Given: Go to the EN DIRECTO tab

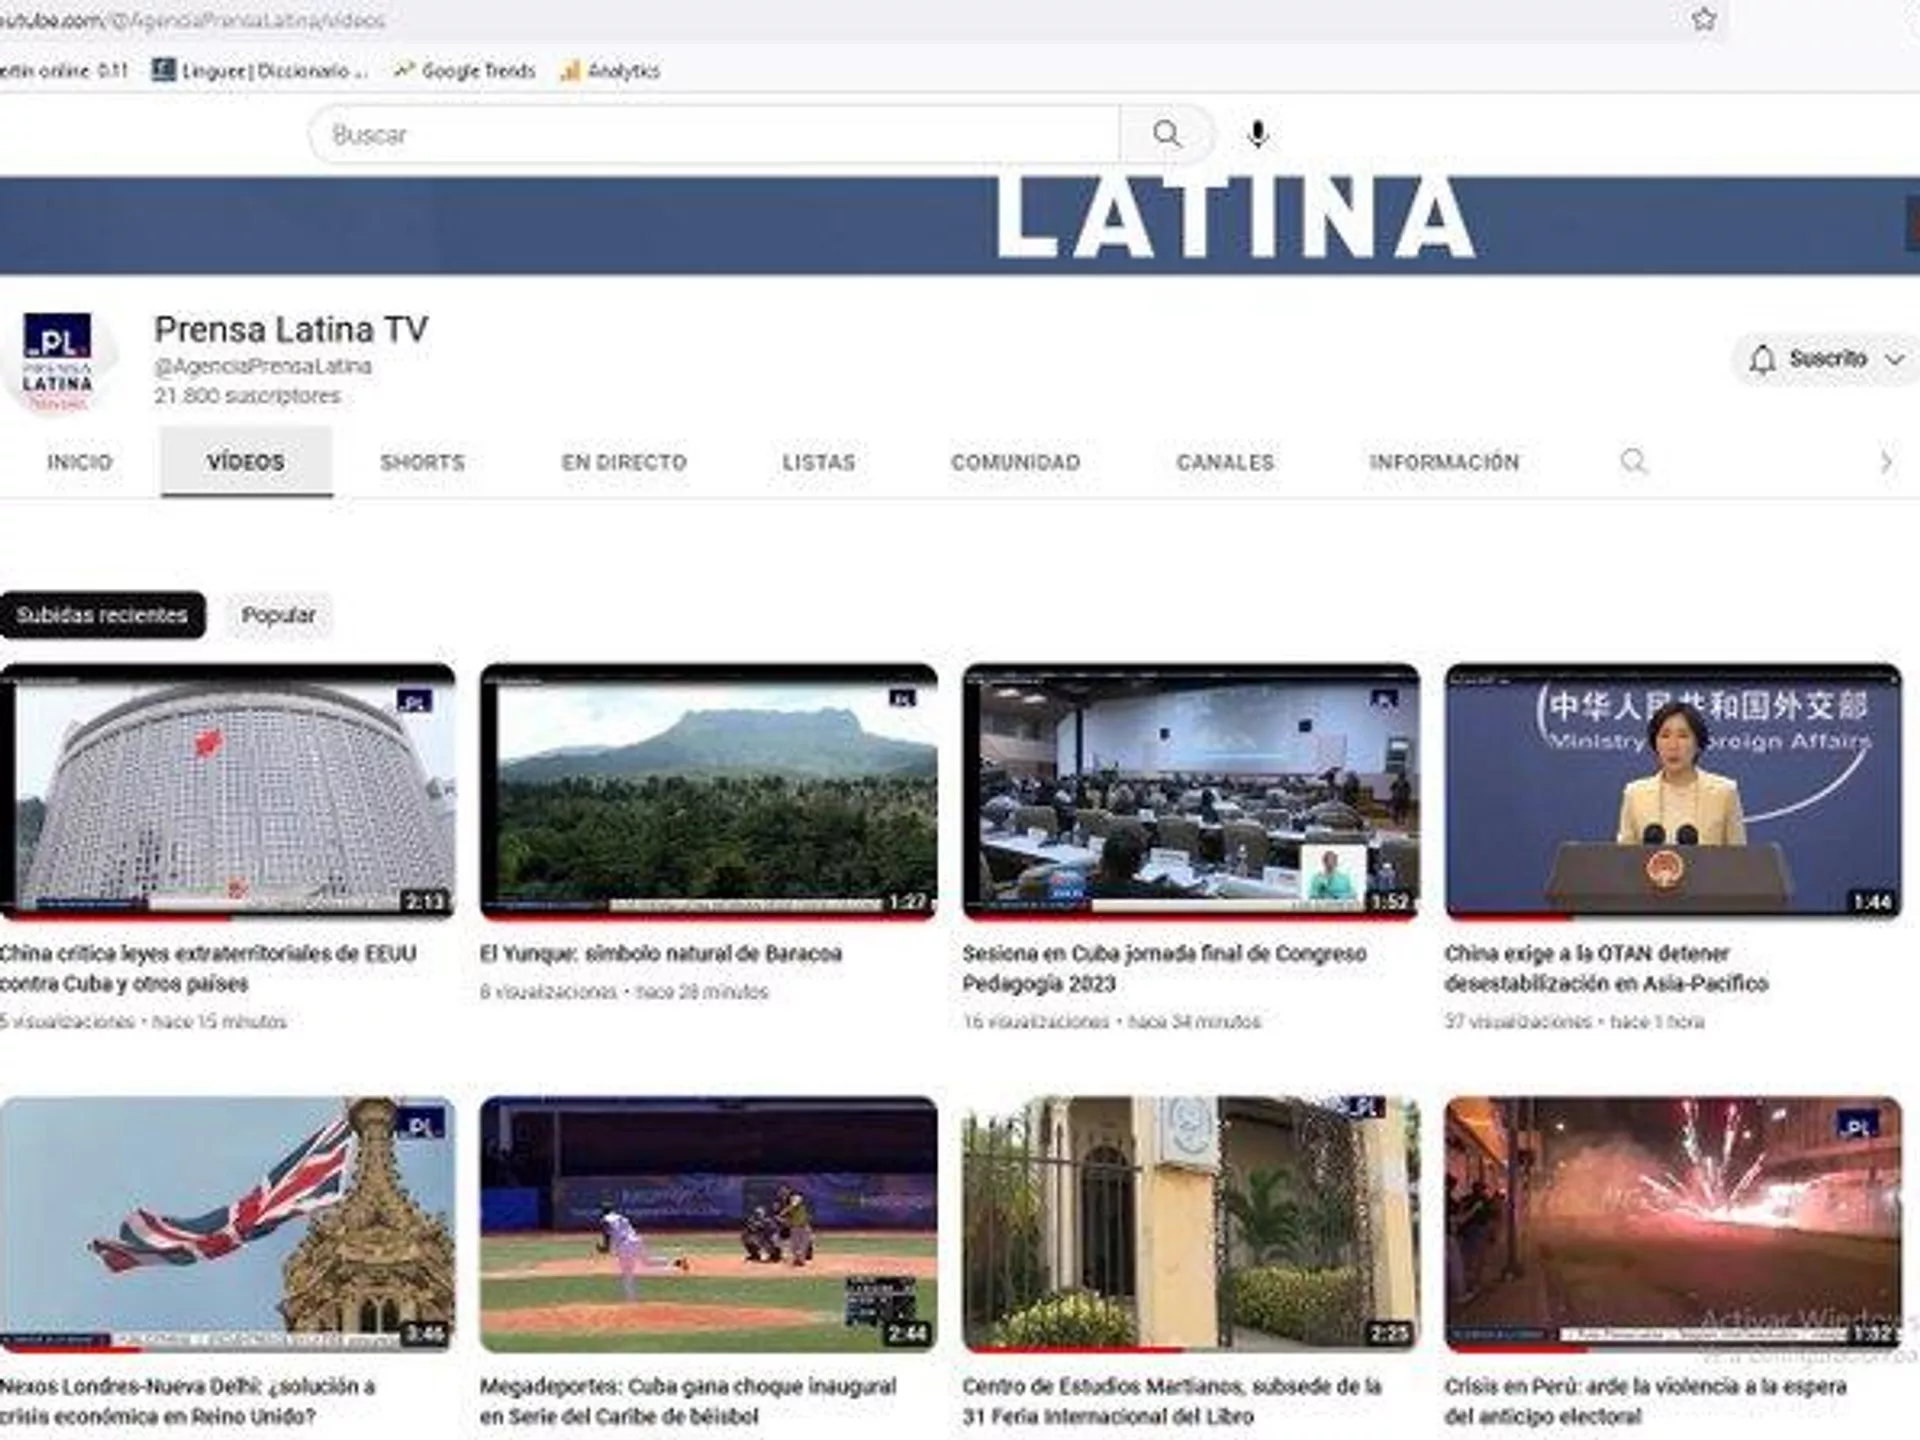Looking at the screenshot, I should 624,462.
